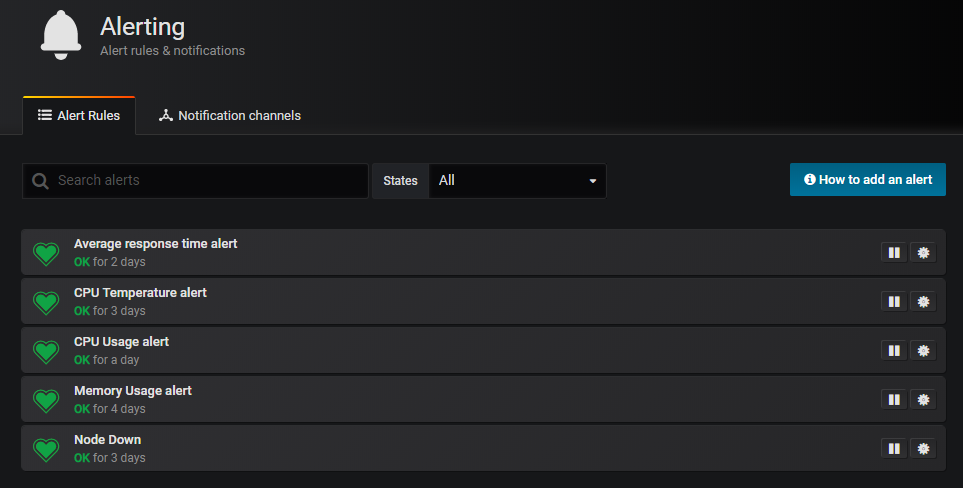Open settings gear for Average response time alert
Screen dimensions: 963x488
coord(923,252)
